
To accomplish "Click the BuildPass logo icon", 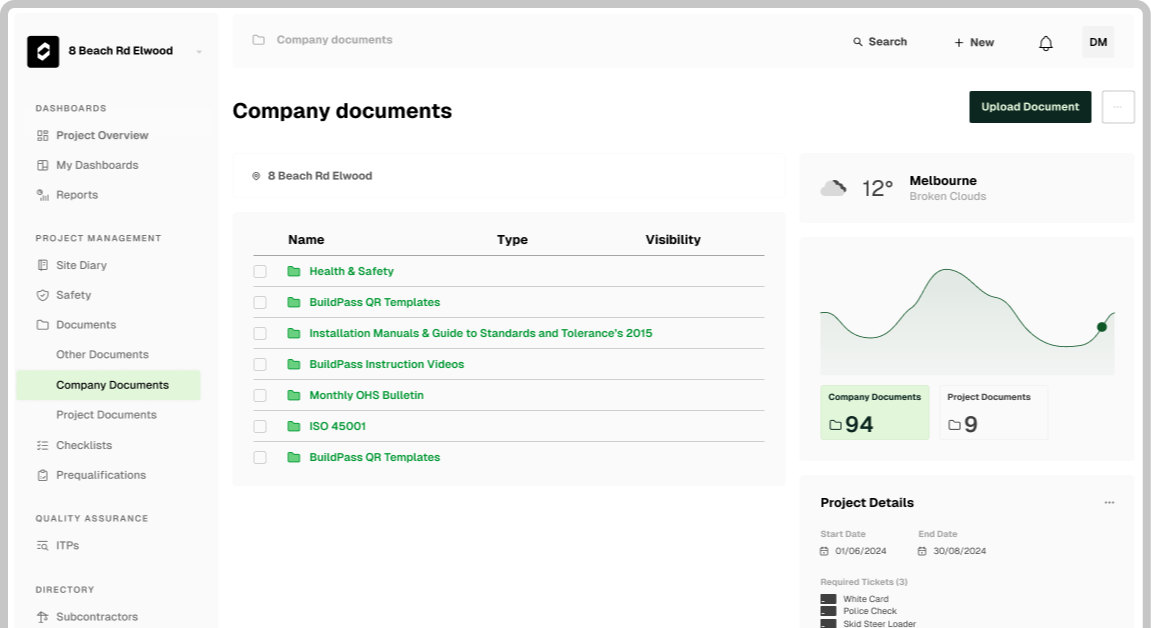I will 43,51.
